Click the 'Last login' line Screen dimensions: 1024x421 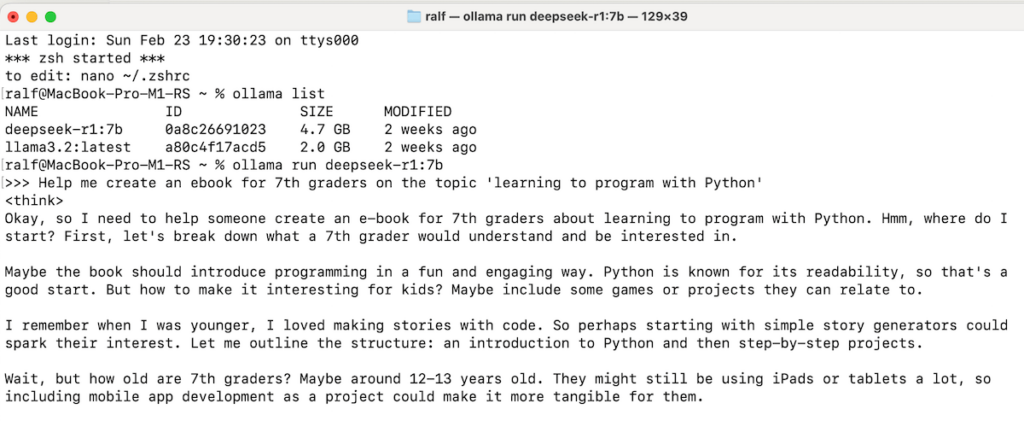tap(181, 40)
